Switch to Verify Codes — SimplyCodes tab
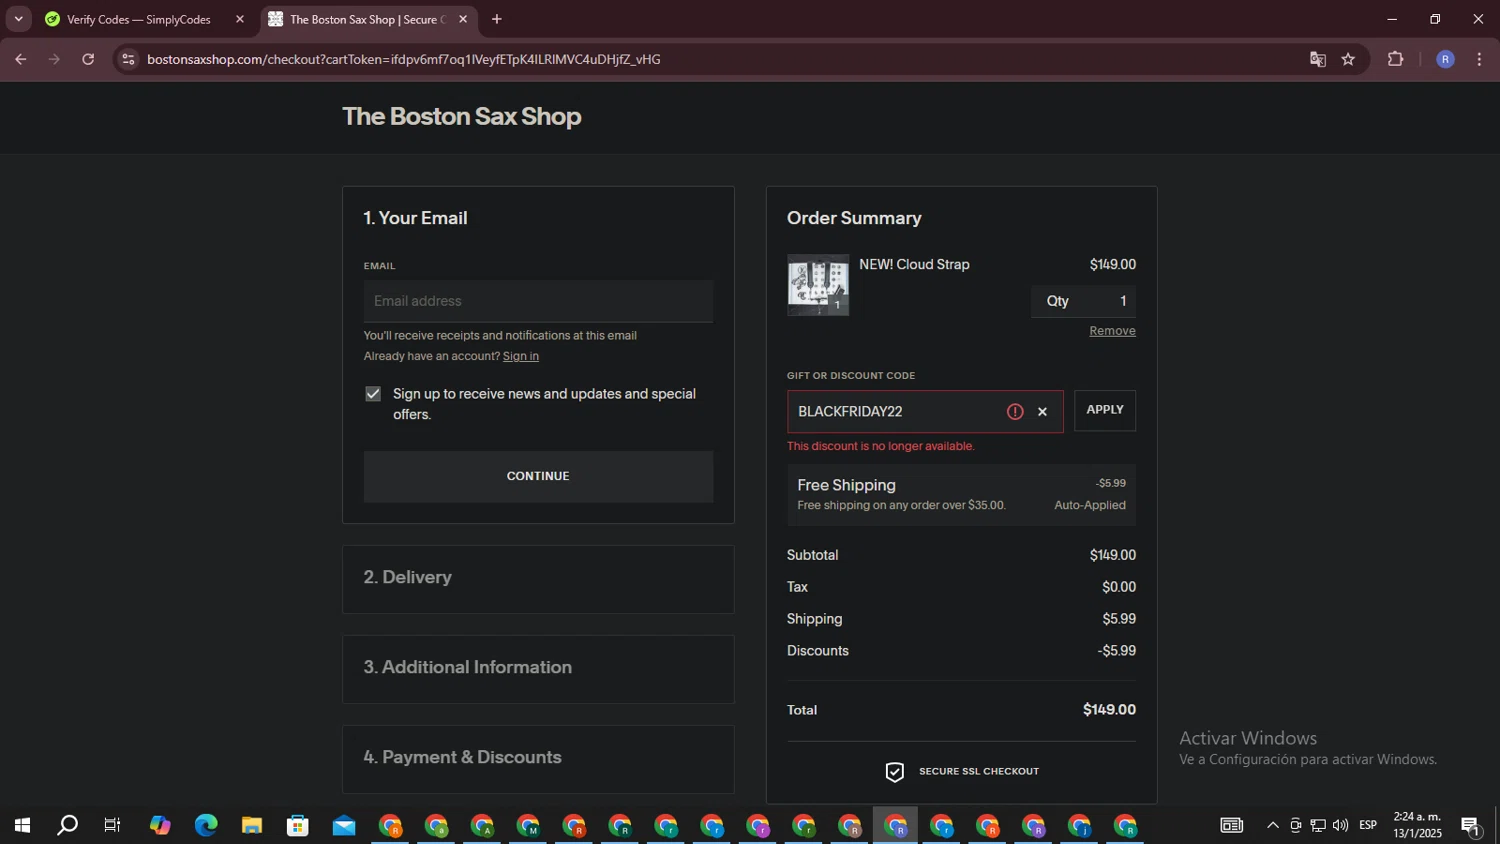This screenshot has height=844, width=1500. click(138, 19)
